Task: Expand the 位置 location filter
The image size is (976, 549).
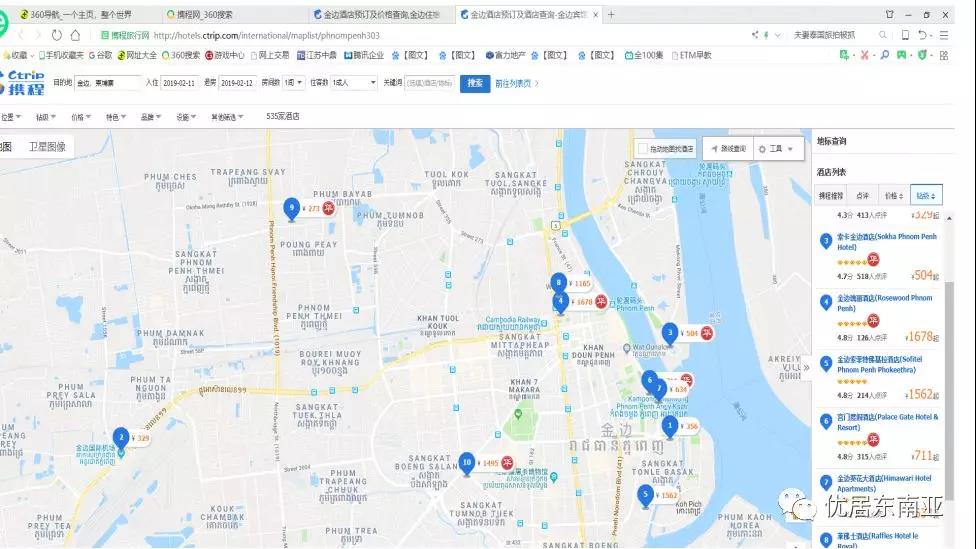Action: 11,116
